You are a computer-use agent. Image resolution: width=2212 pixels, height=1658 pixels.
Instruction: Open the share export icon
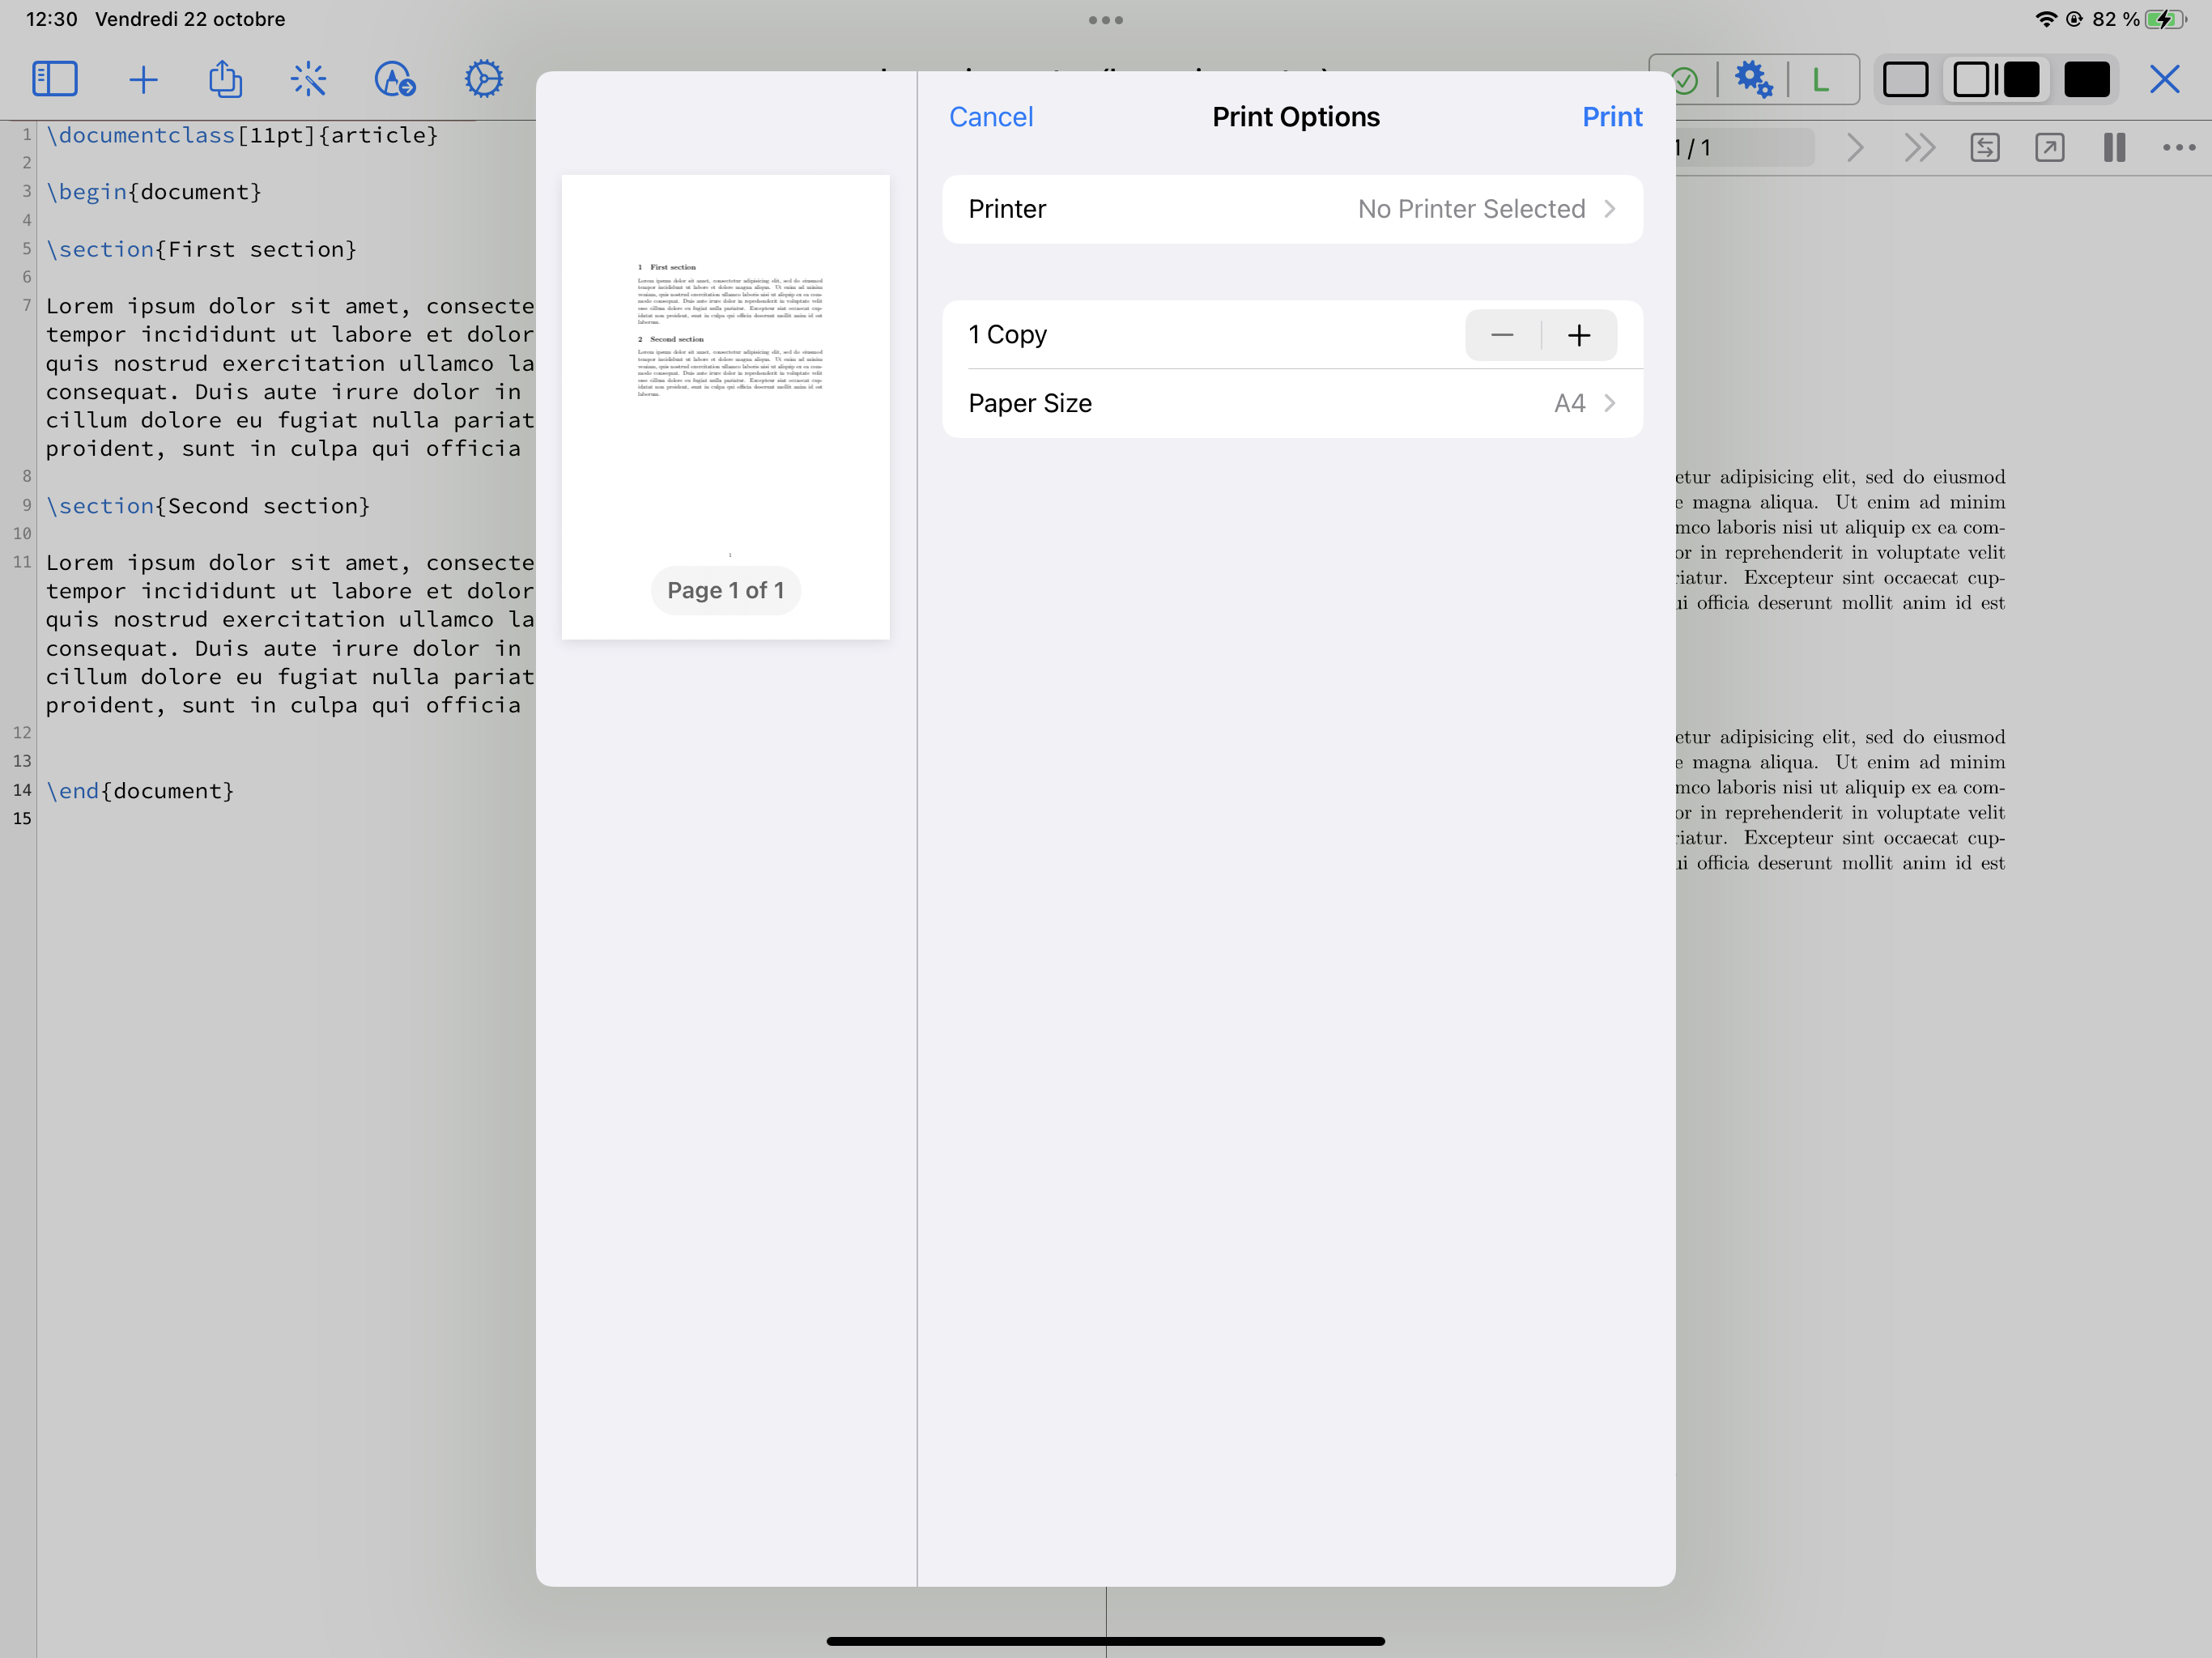(225, 78)
